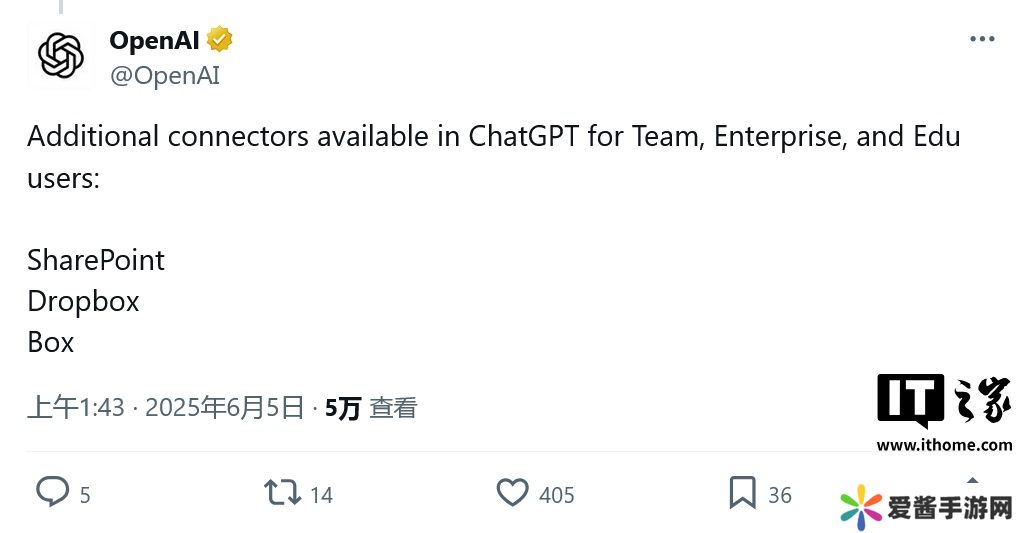Click the timestamp 上午1:43 · 2025年6月5日

165,408
